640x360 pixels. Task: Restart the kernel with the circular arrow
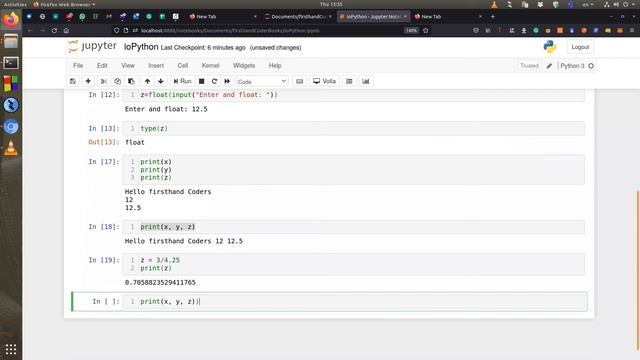point(214,81)
